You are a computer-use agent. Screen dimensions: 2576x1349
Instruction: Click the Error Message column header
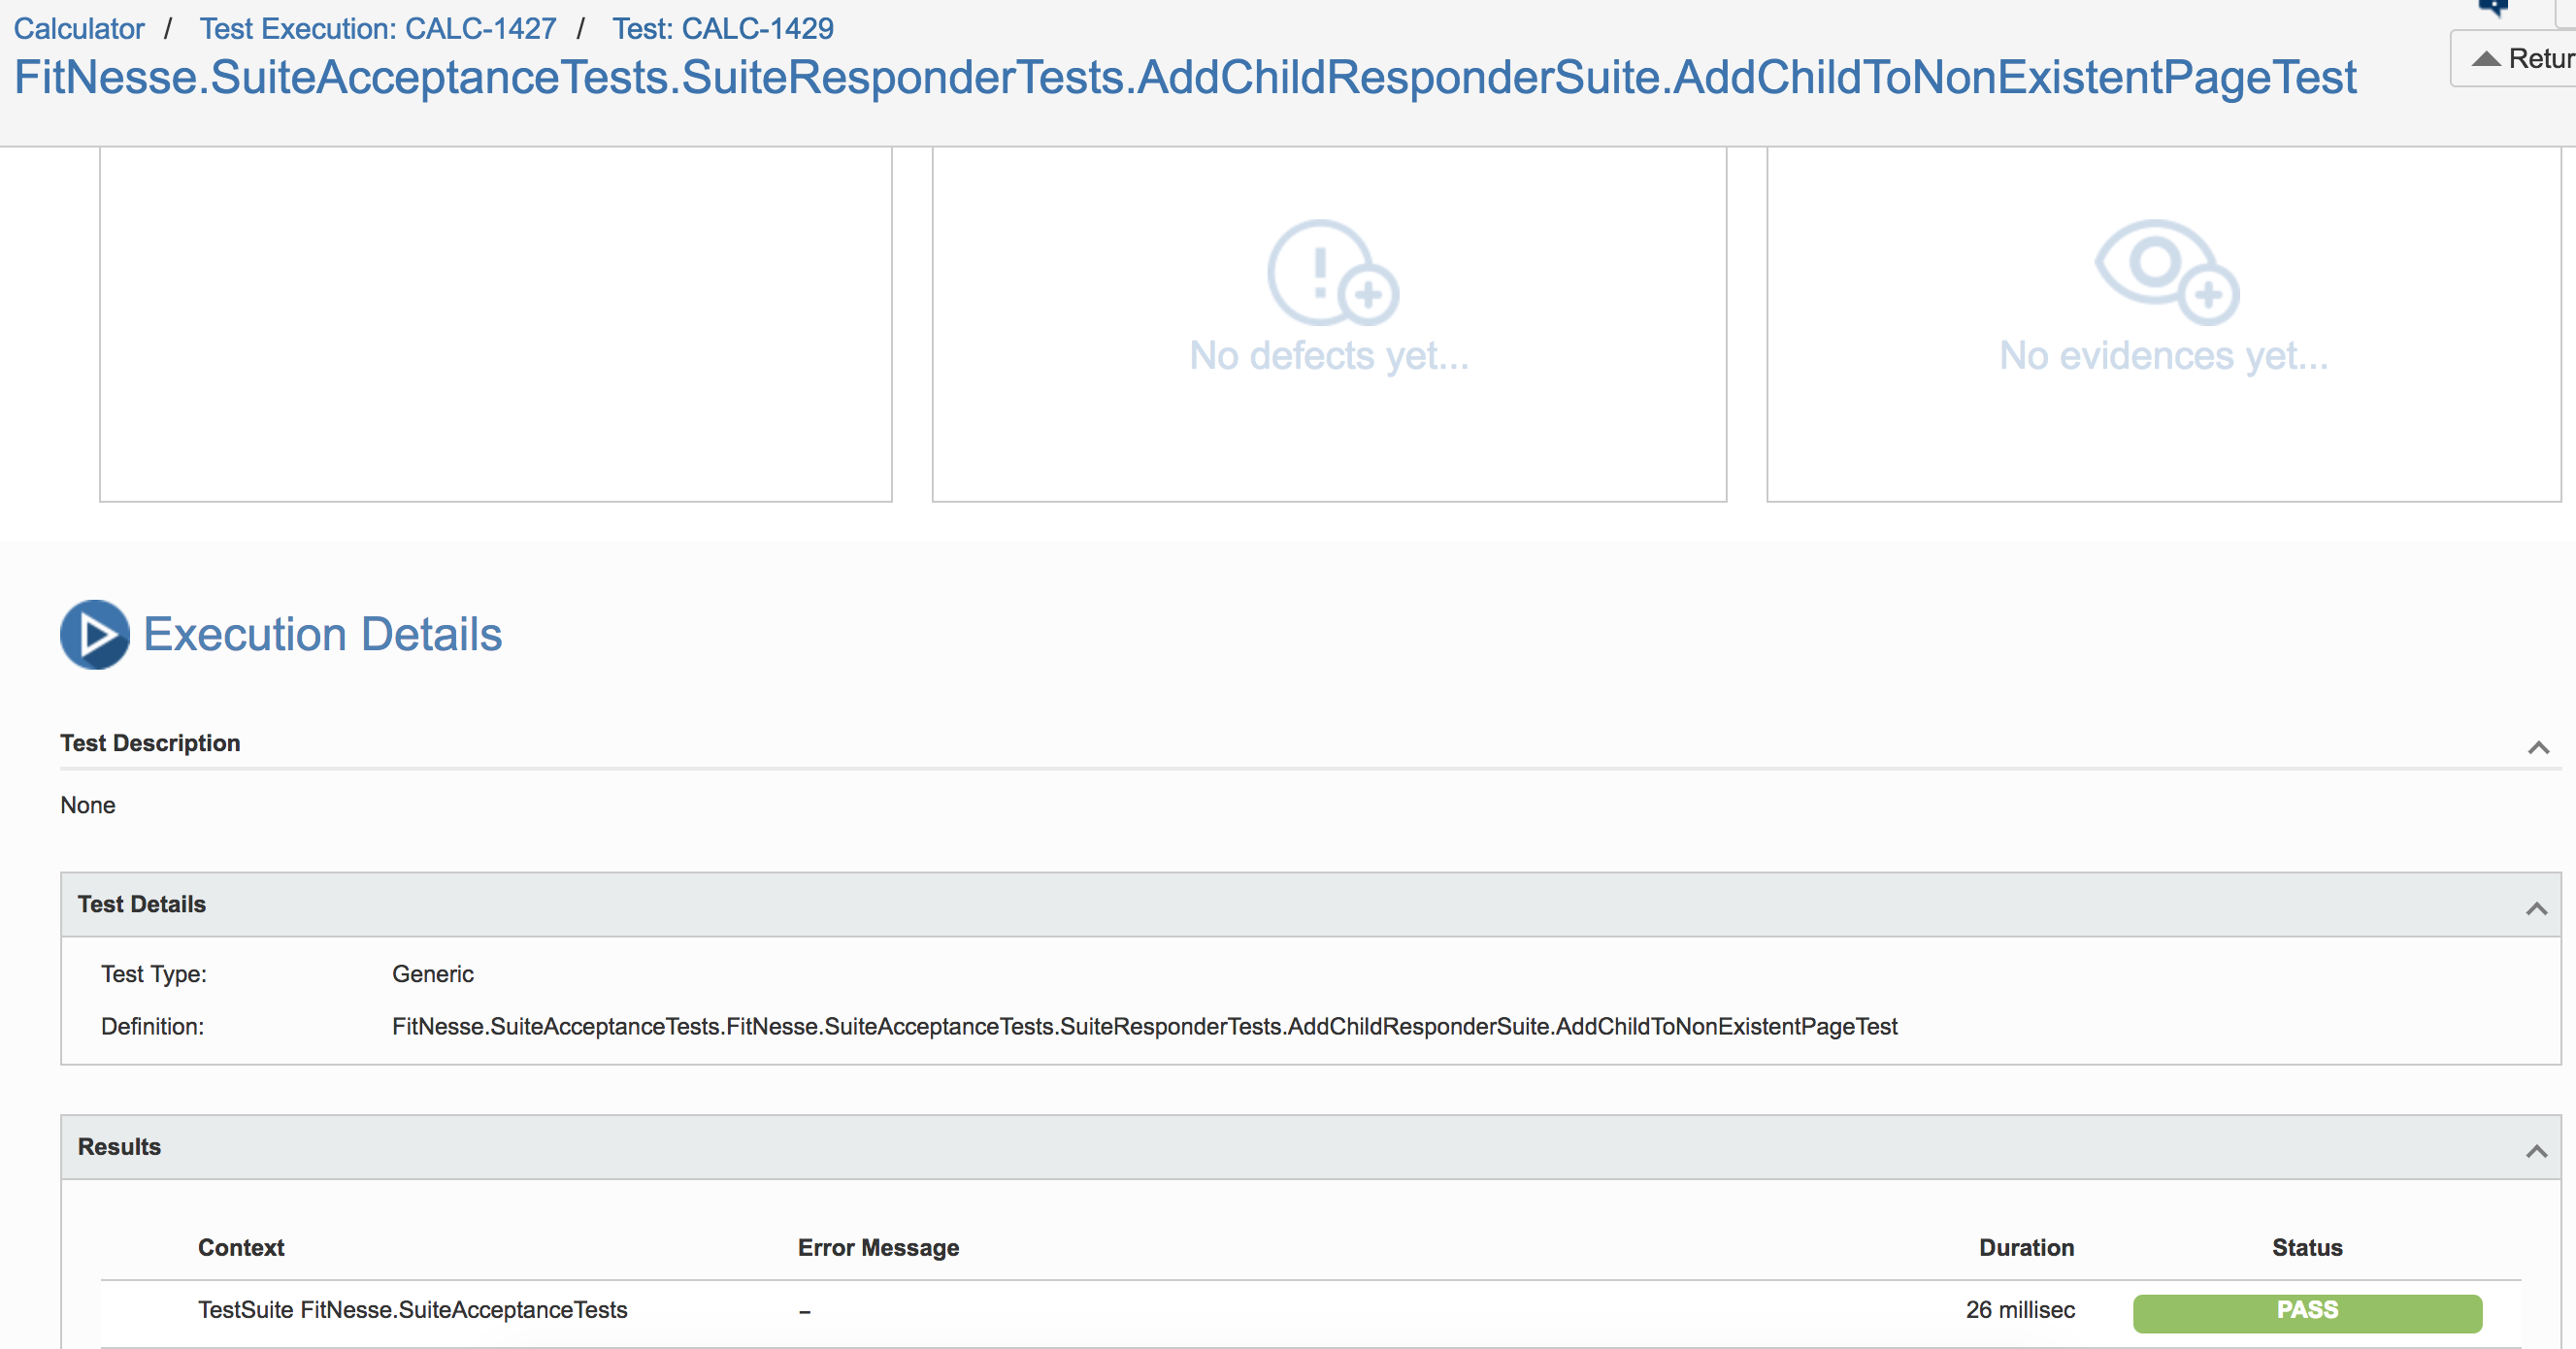tap(878, 1247)
